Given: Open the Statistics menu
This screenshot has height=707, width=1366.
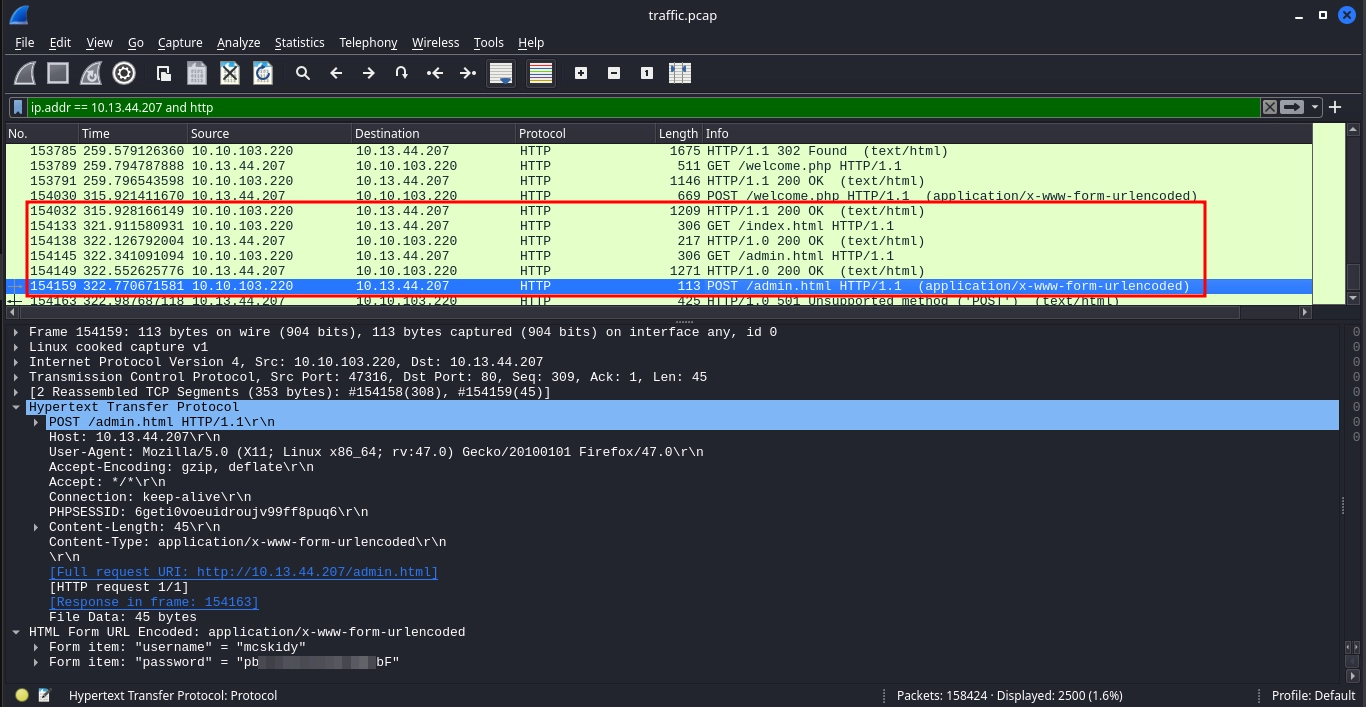Looking at the screenshot, I should (299, 42).
